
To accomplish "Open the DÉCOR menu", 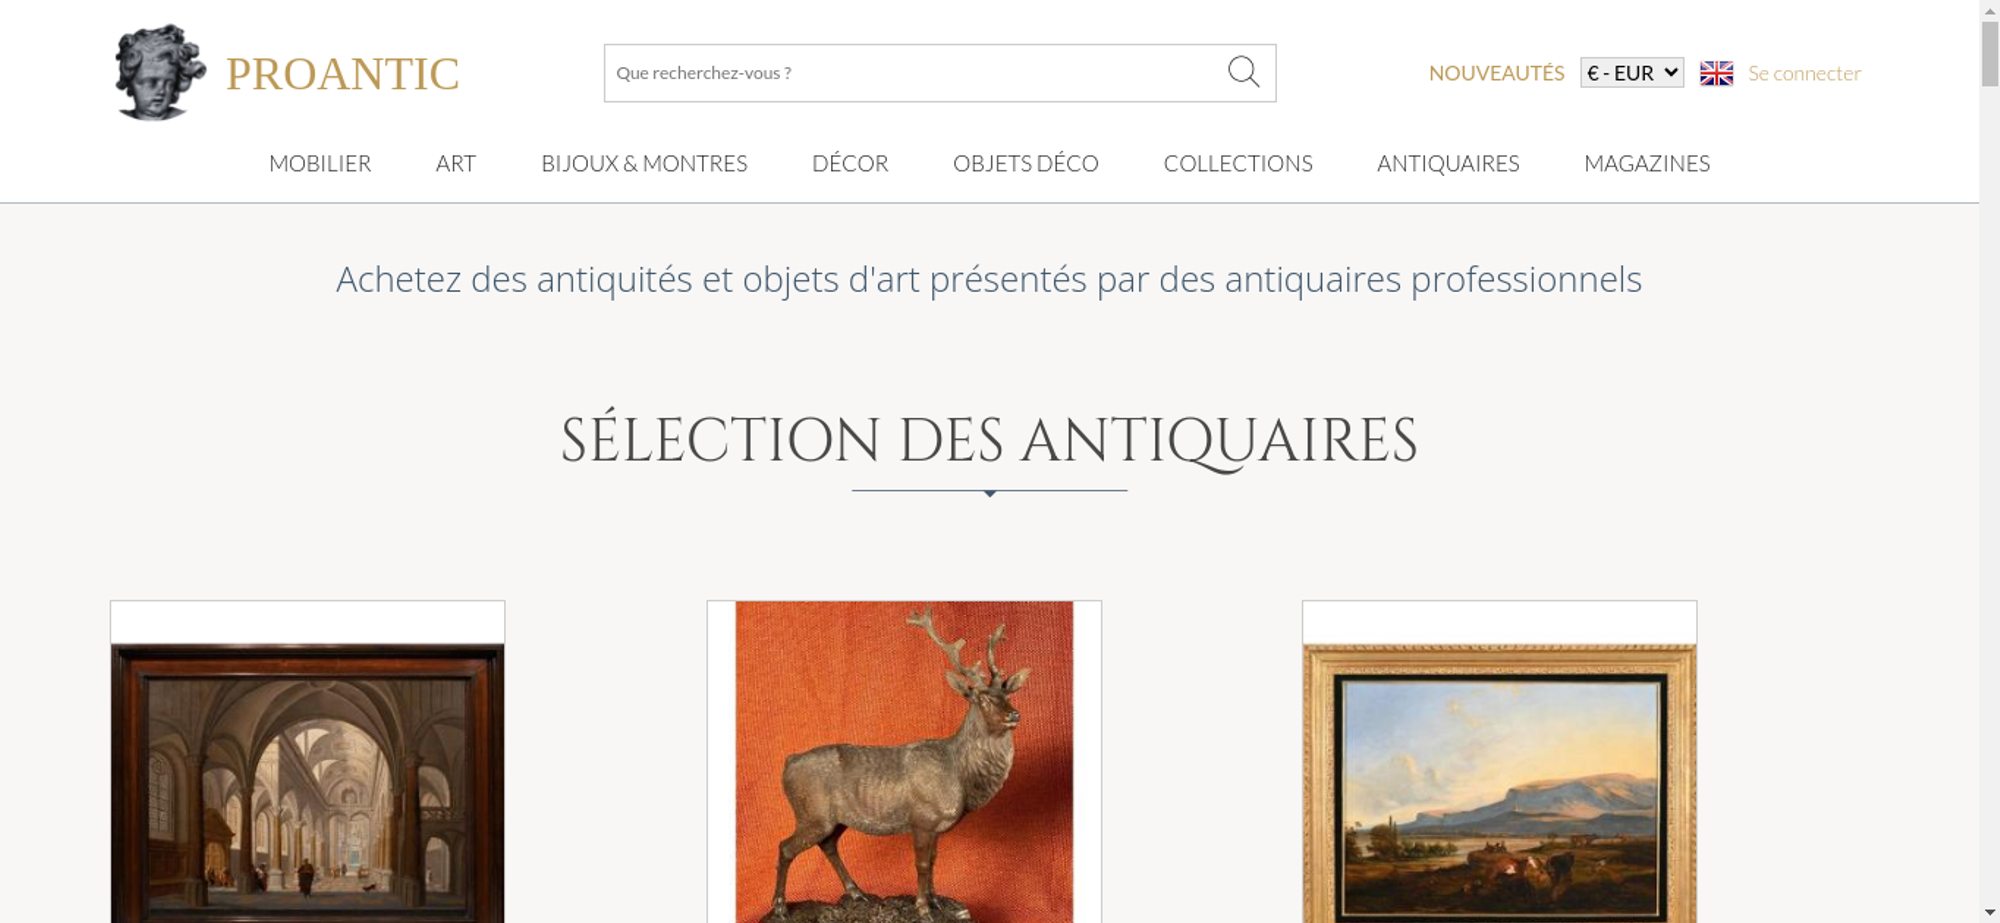I will 850,163.
